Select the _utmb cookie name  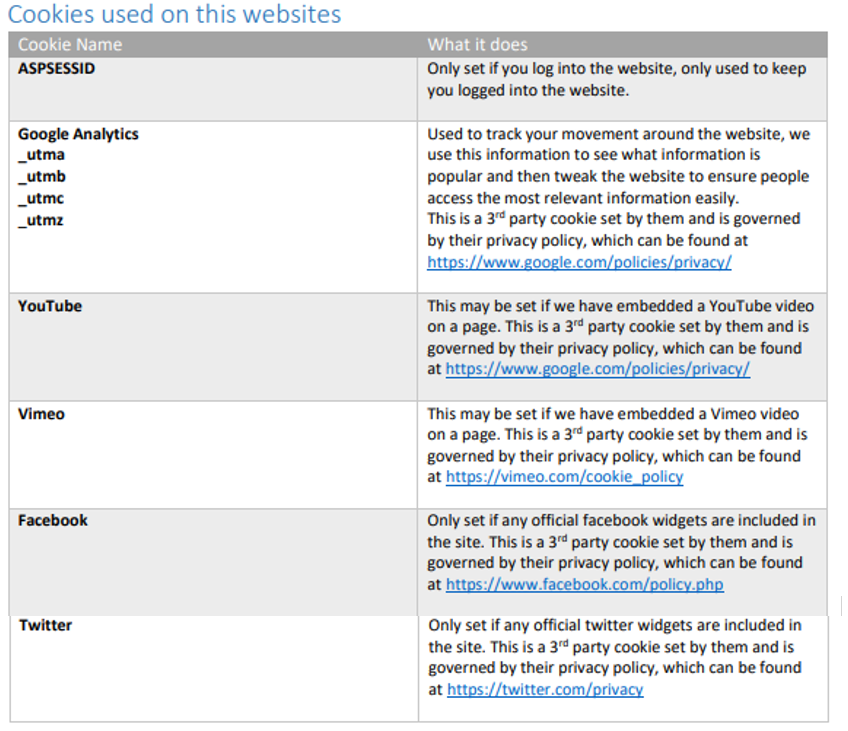(x=42, y=177)
